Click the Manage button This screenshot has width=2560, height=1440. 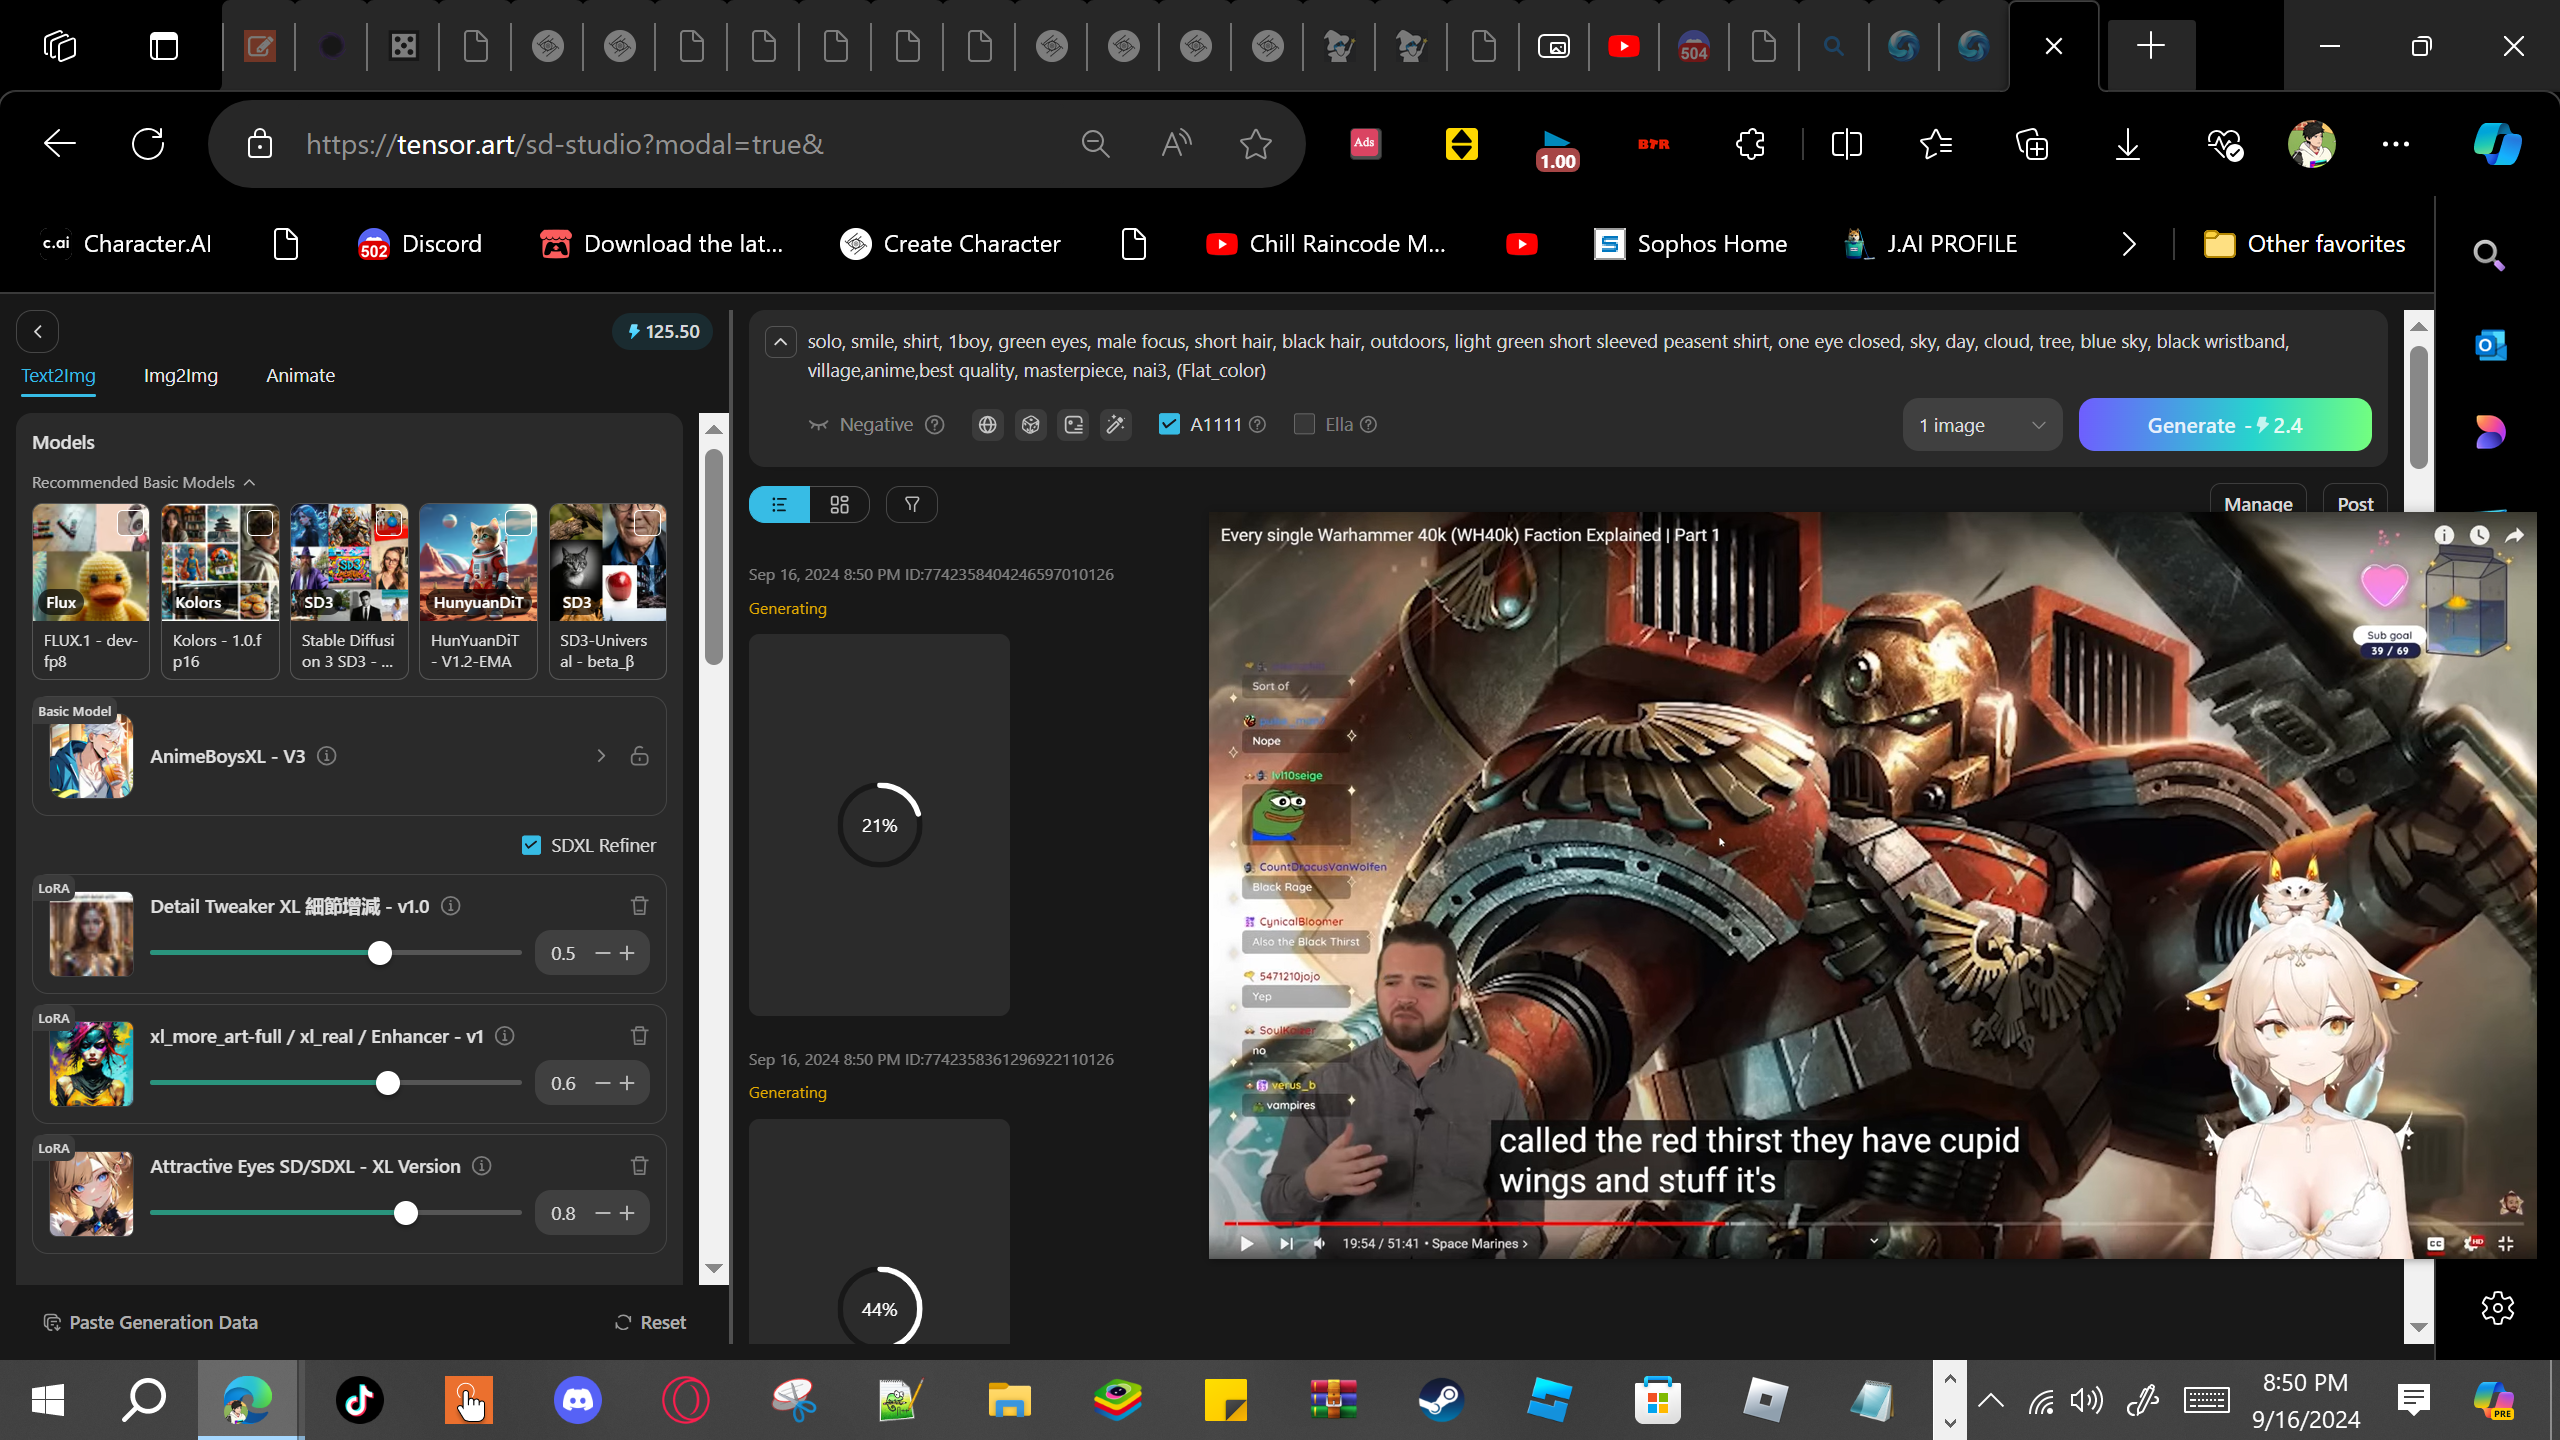coord(2258,504)
